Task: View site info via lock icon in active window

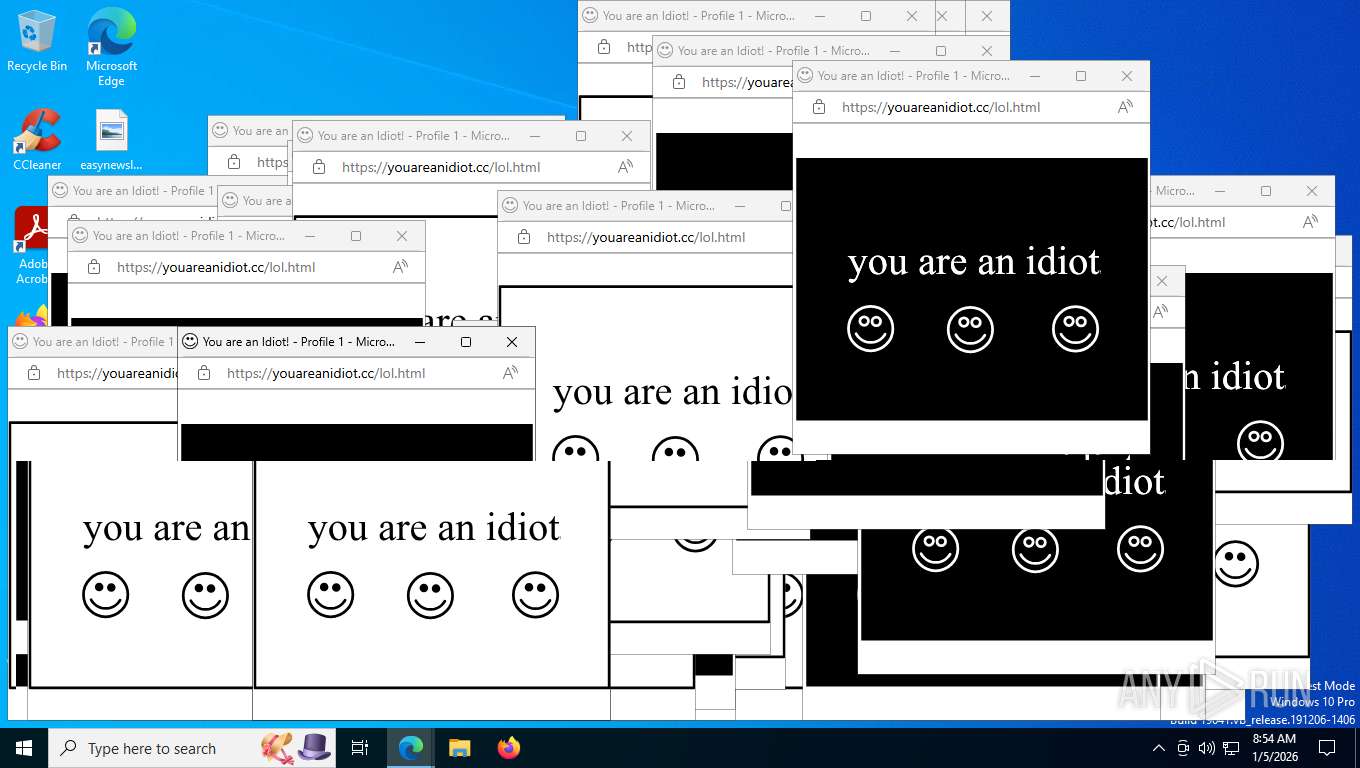Action: (x=204, y=373)
